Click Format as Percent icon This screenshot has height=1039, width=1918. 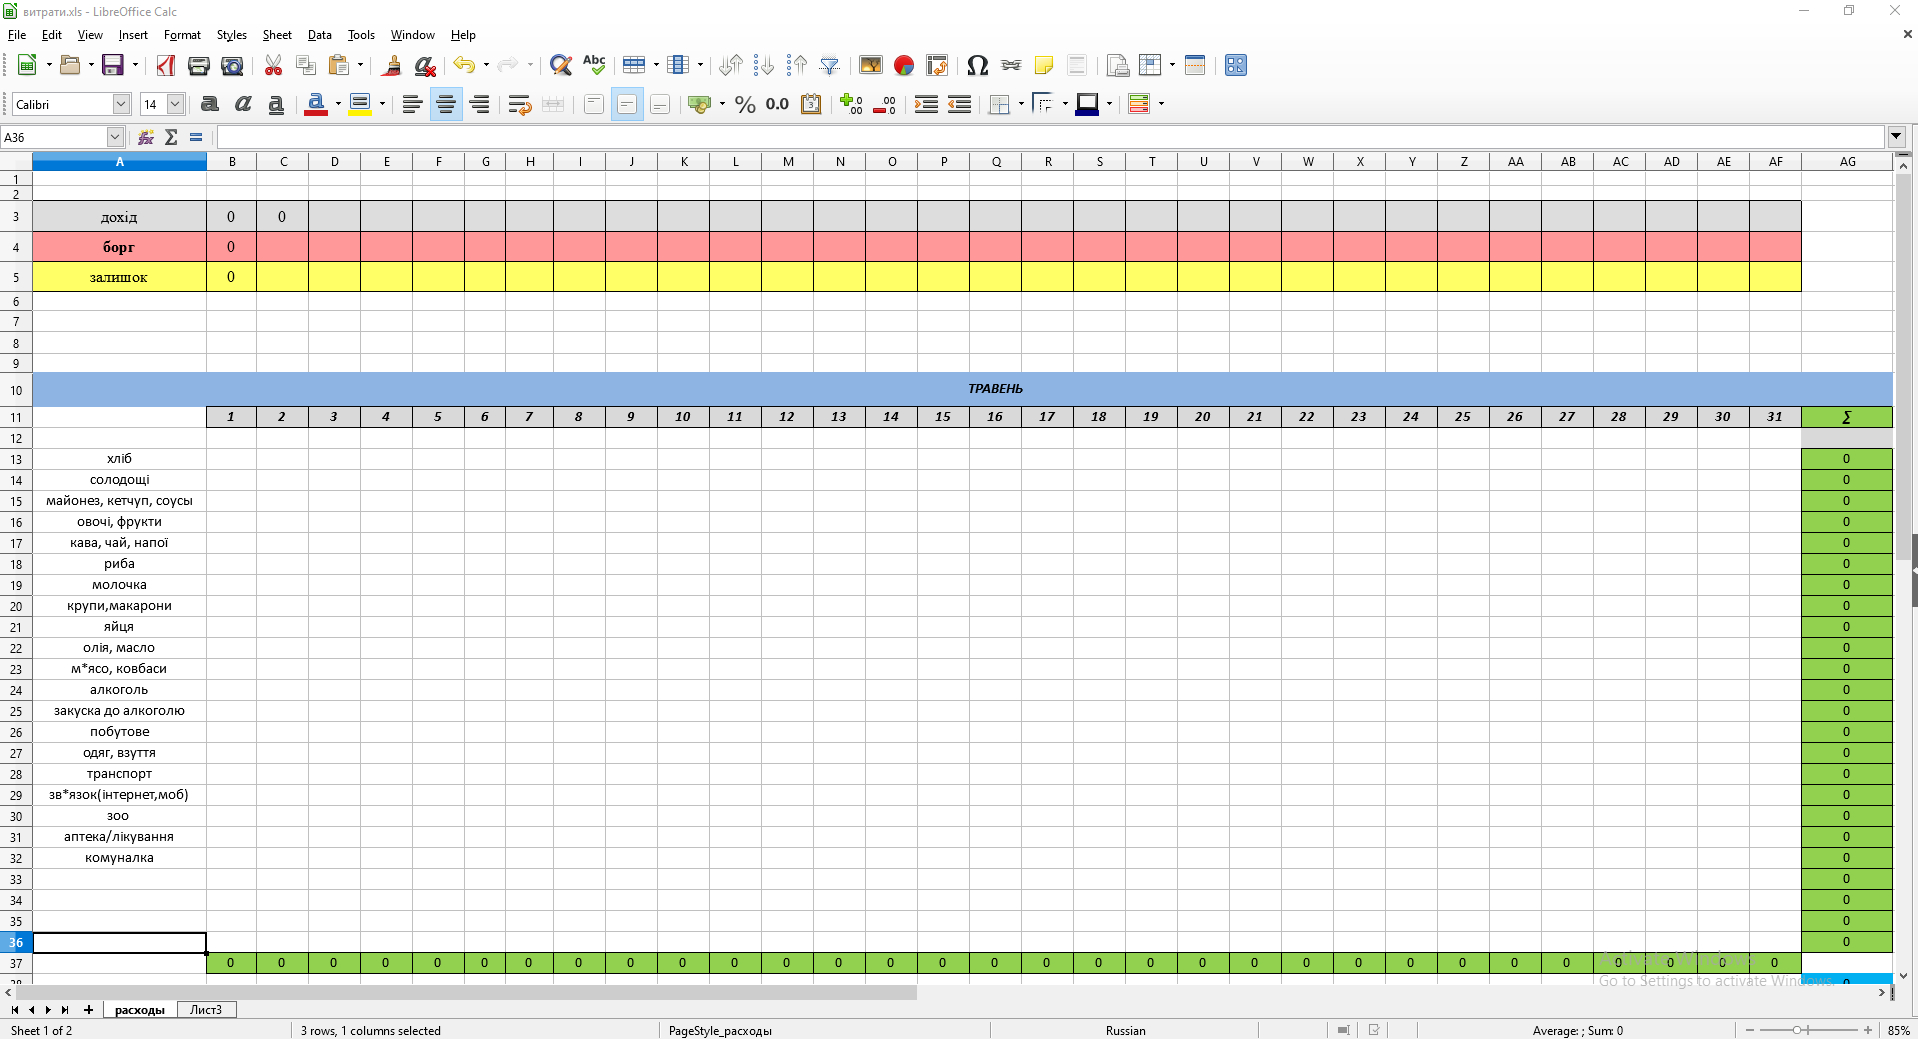(x=745, y=104)
